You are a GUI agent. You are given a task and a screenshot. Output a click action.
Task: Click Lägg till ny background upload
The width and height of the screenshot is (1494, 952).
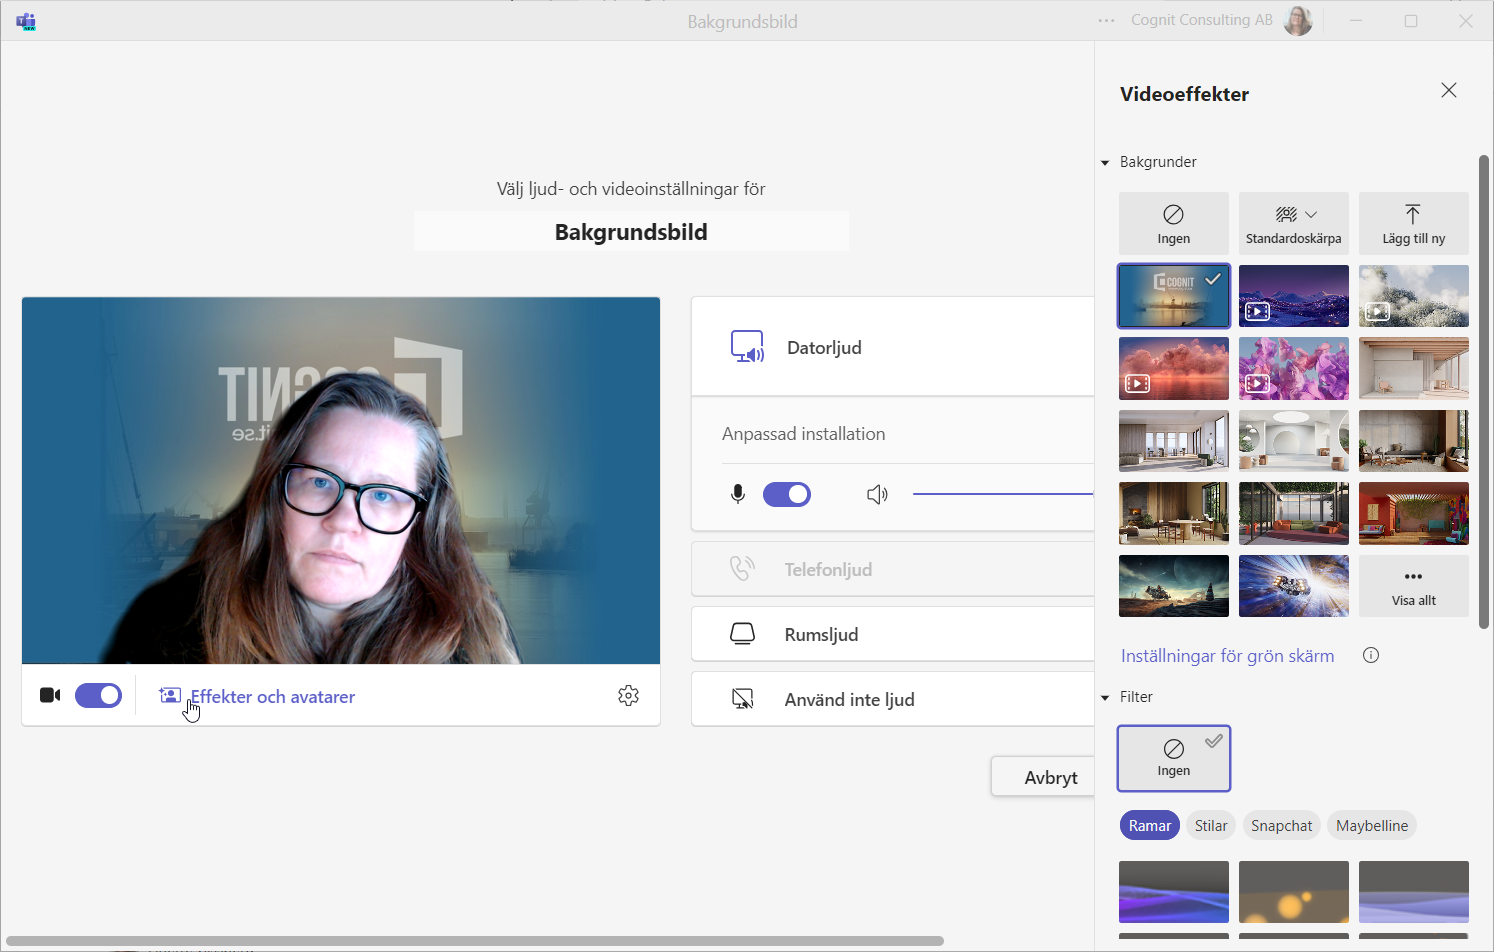pos(1414,224)
